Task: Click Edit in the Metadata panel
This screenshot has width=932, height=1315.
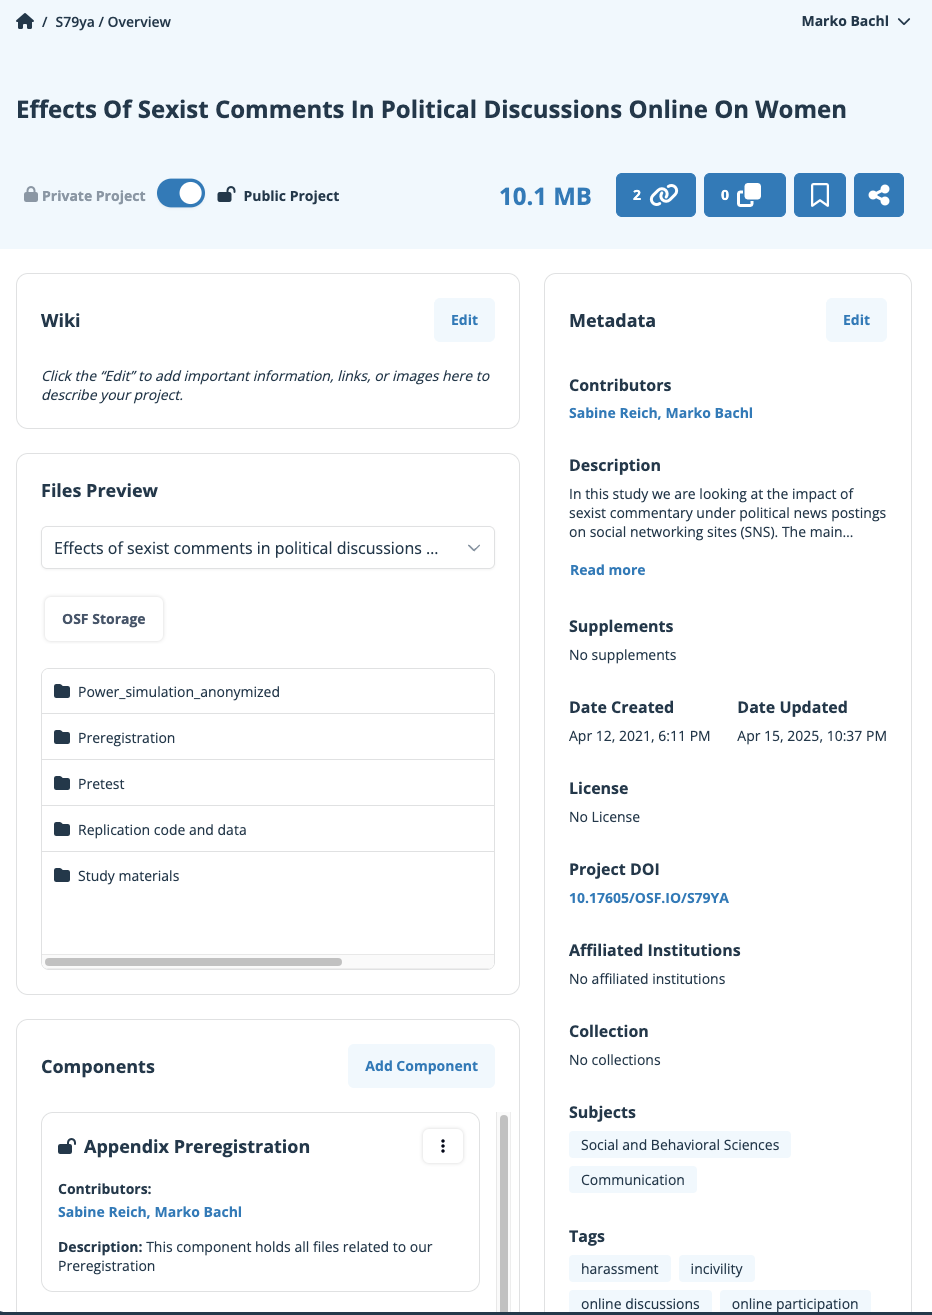Action: (856, 320)
